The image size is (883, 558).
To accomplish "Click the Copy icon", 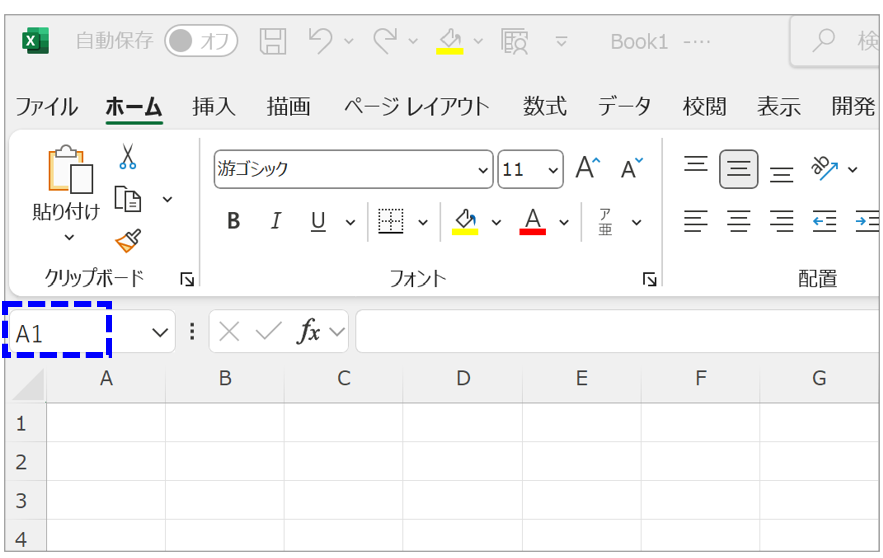I will 128,199.
